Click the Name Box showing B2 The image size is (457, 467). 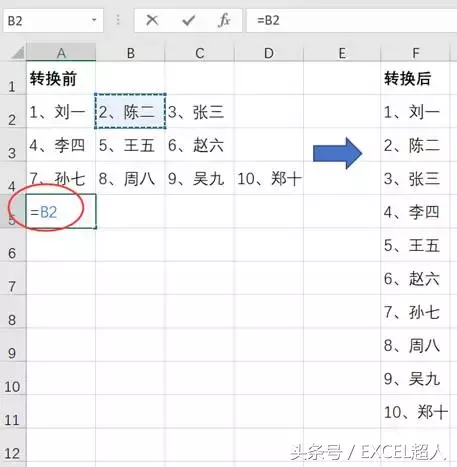point(53,21)
